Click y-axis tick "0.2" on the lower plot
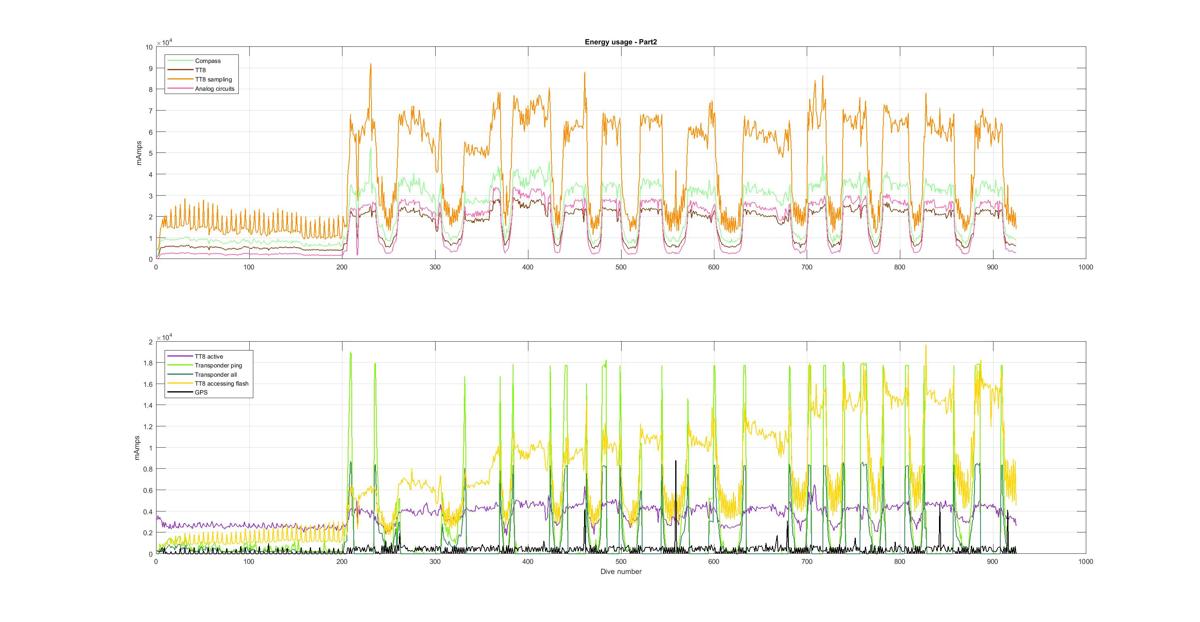 coord(148,533)
